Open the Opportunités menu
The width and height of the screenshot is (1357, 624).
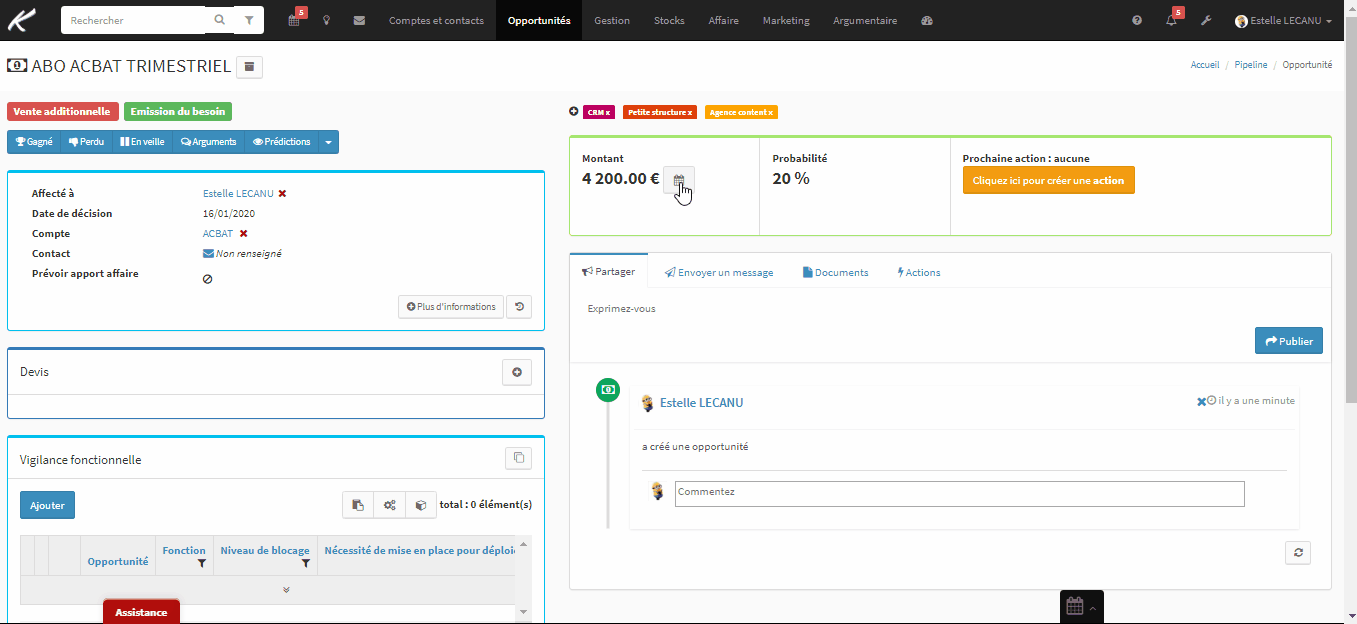539,20
